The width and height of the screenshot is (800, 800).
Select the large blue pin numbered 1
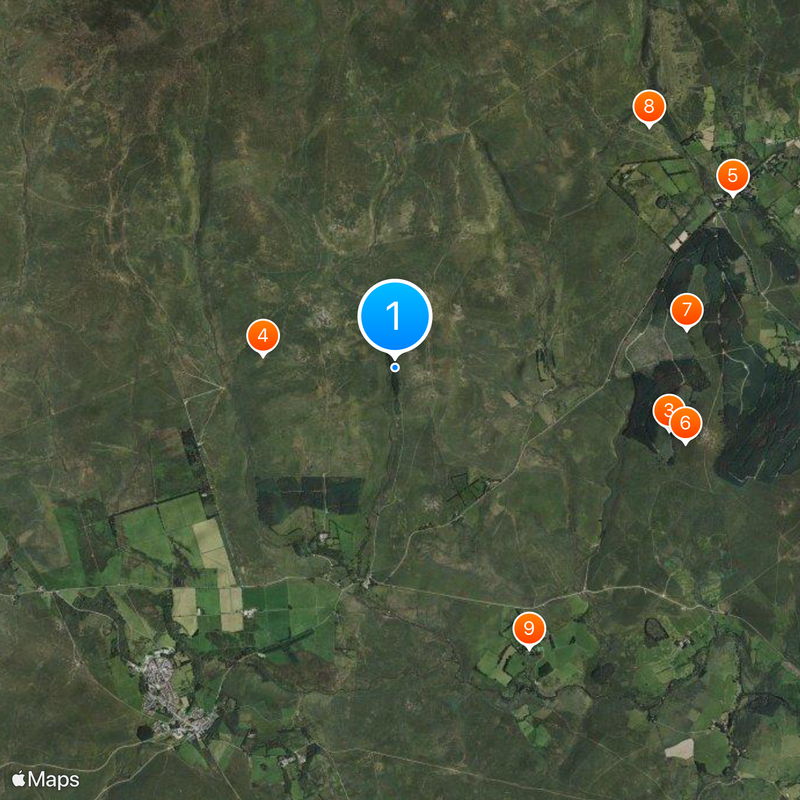point(395,317)
